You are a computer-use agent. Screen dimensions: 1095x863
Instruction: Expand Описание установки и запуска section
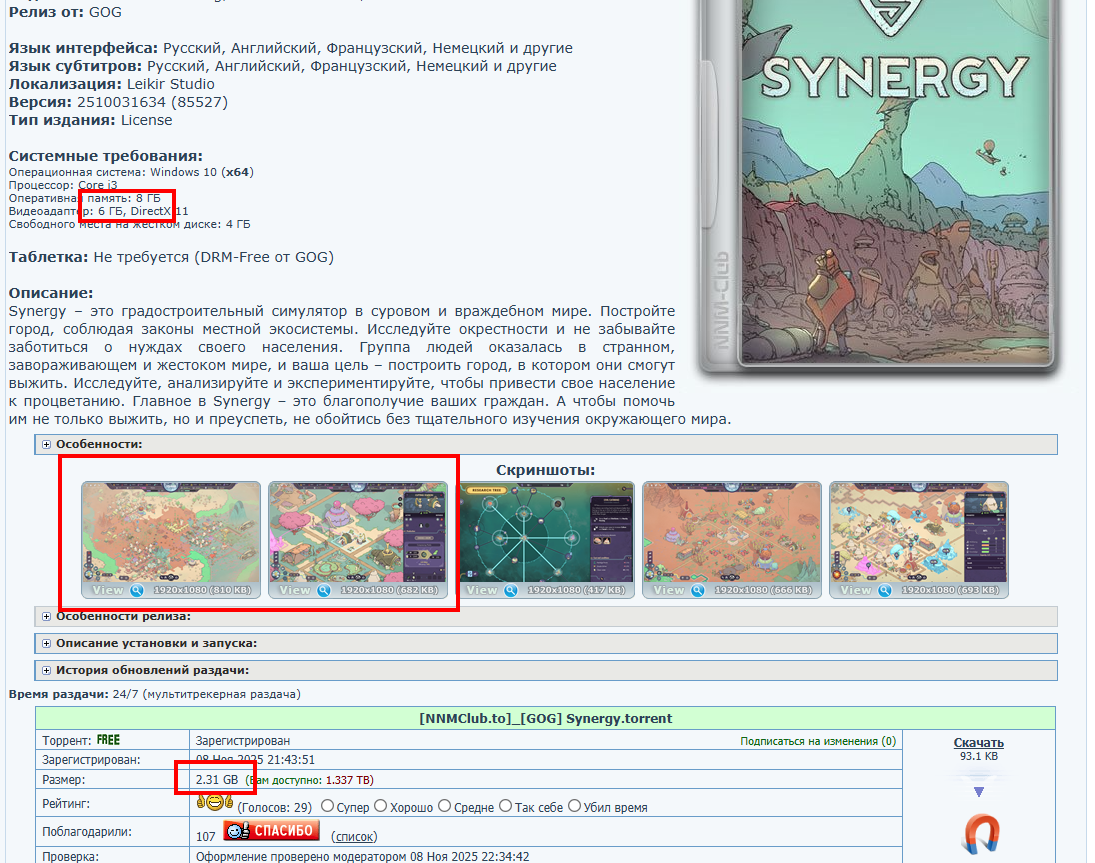click(x=46, y=644)
